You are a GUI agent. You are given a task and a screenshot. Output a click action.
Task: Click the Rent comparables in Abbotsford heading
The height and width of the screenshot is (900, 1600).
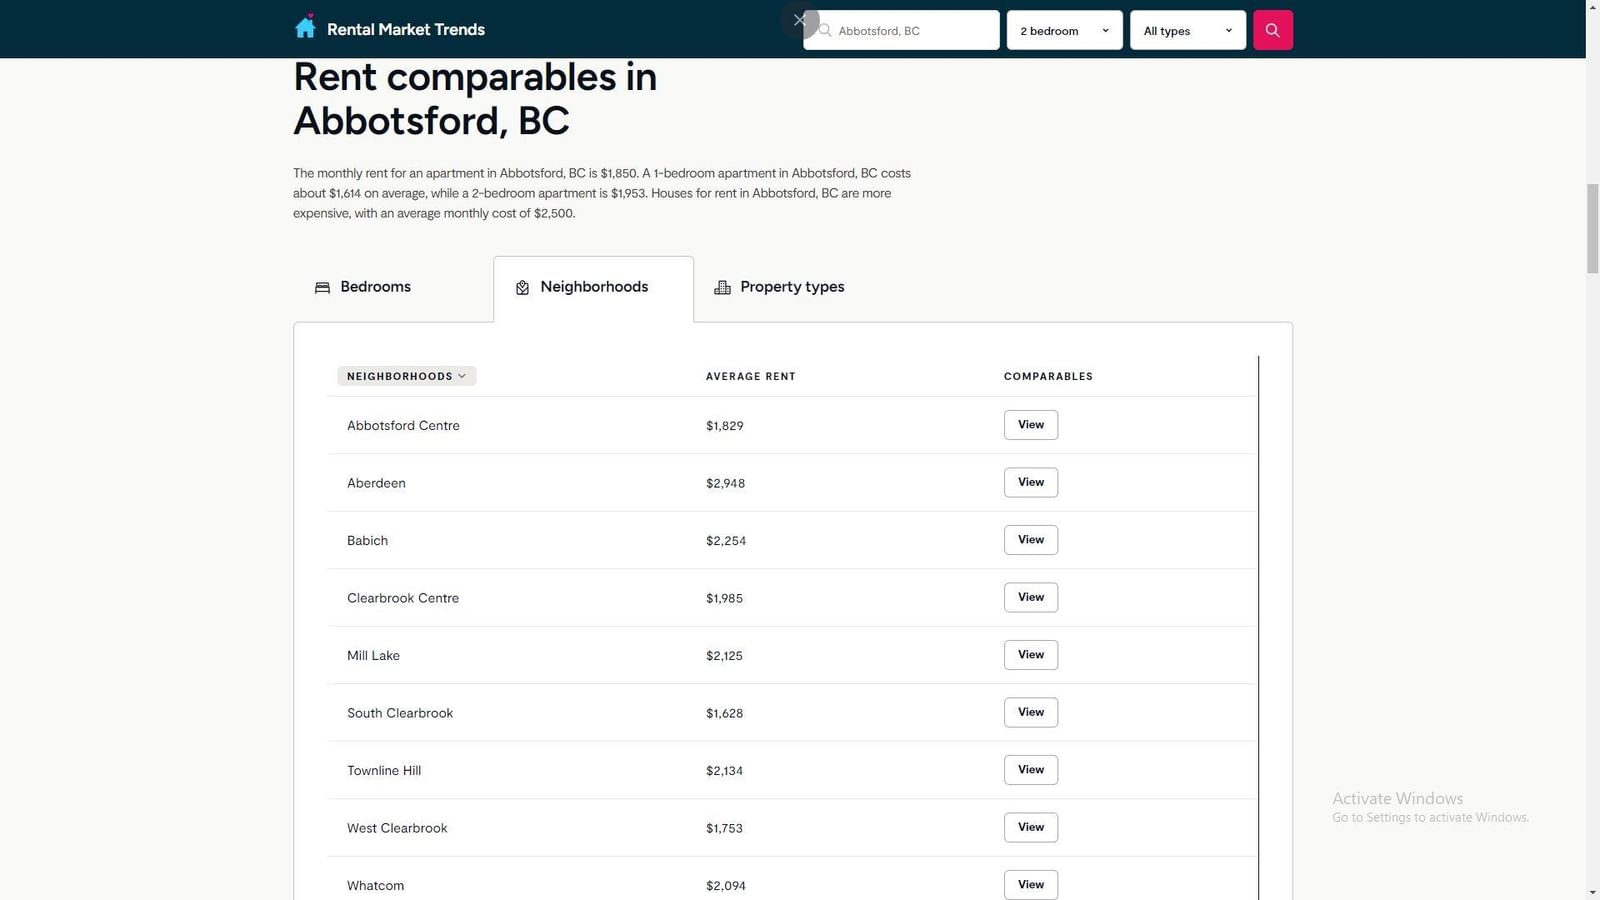coord(474,99)
